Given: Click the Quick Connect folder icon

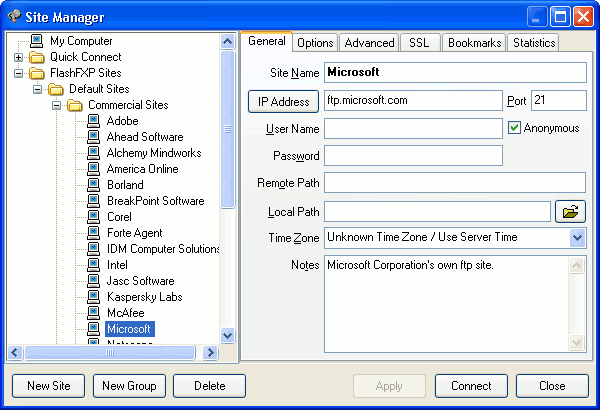Looking at the screenshot, I should click(37, 57).
